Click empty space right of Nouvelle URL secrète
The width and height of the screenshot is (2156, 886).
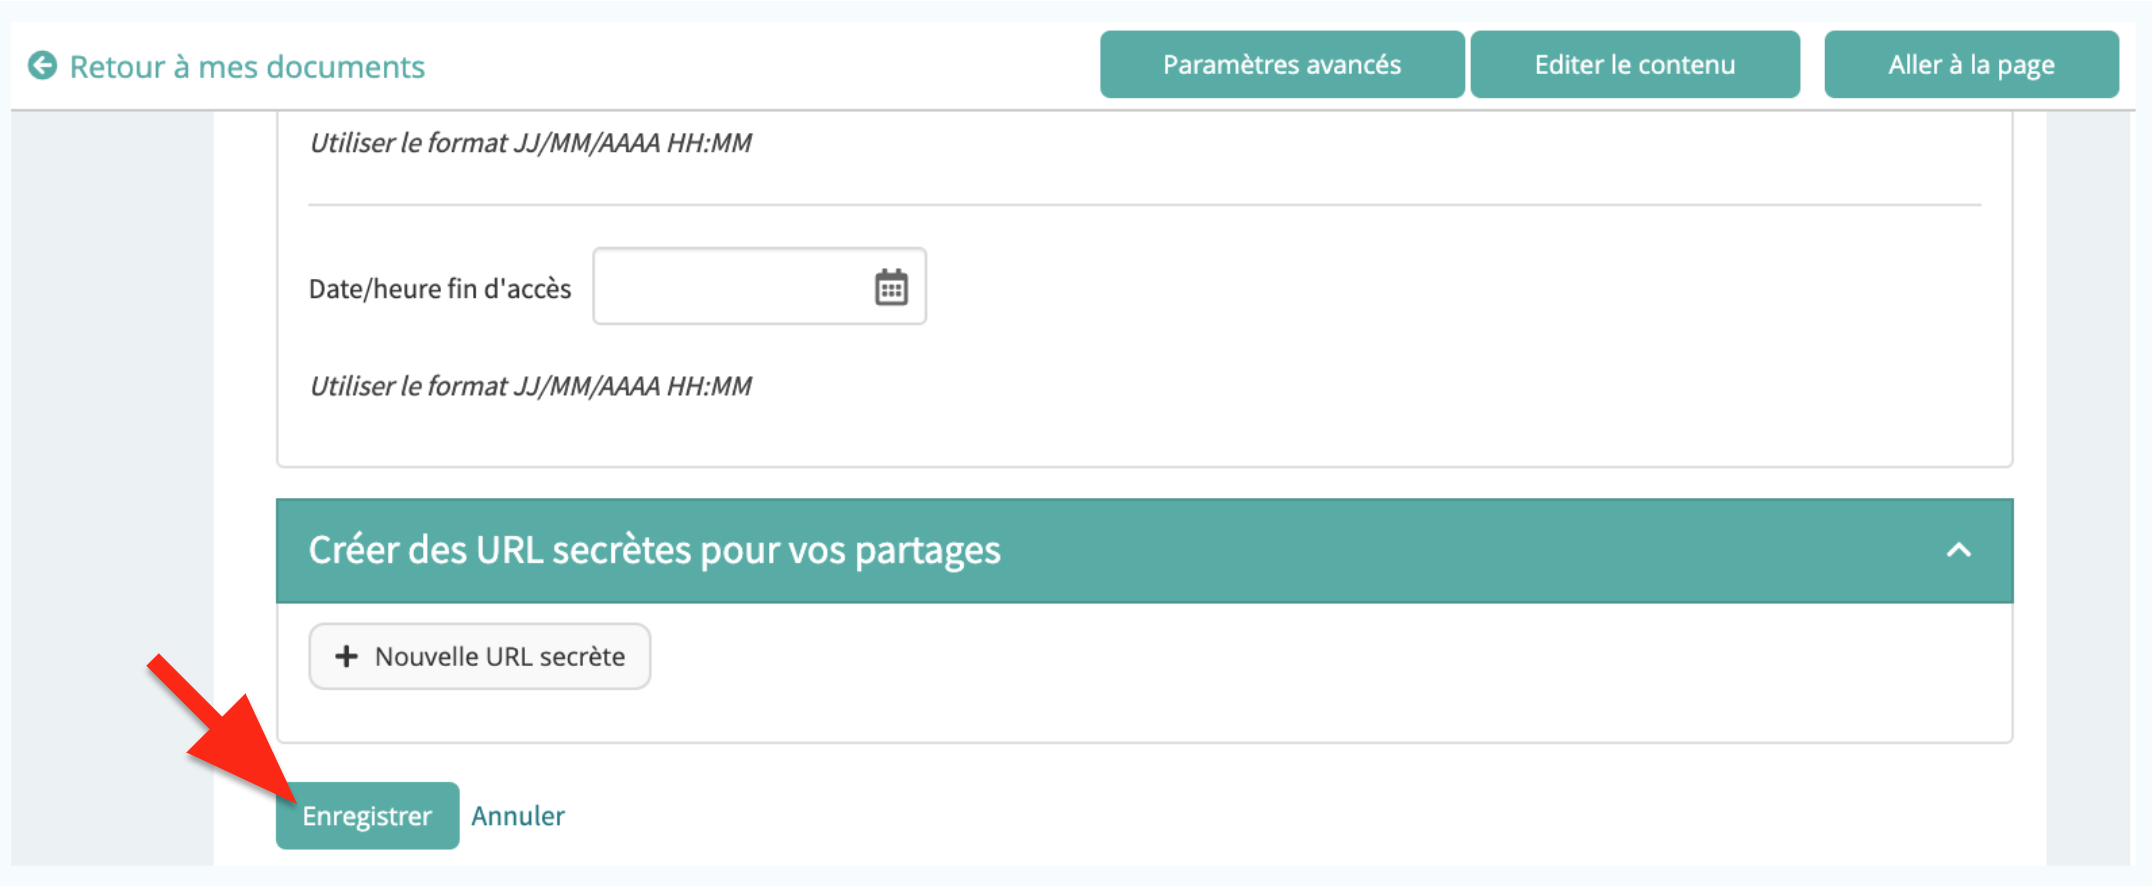(x=1300, y=660)
